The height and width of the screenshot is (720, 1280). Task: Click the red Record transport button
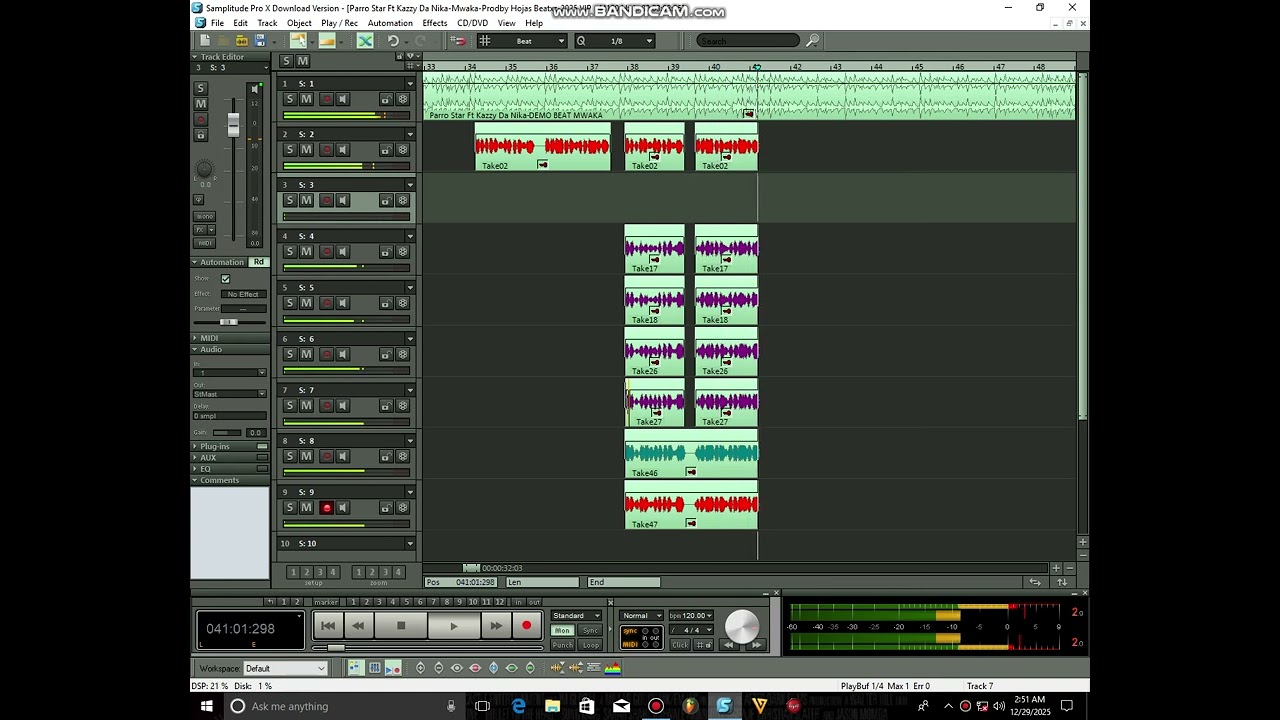(x=526, y=626)
